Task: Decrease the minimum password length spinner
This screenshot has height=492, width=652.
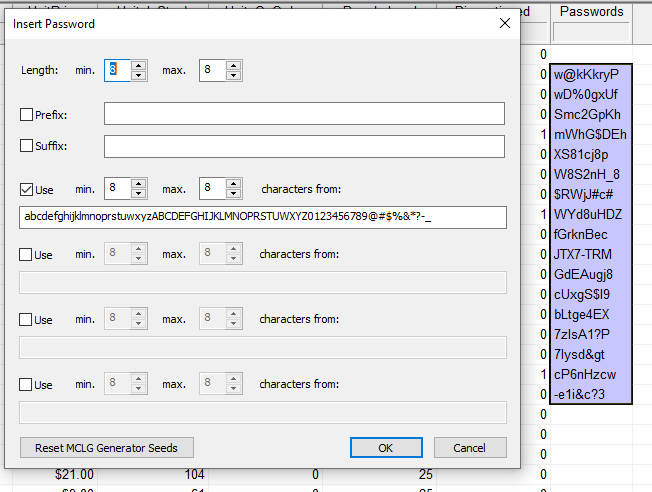Action: [139, 76]
